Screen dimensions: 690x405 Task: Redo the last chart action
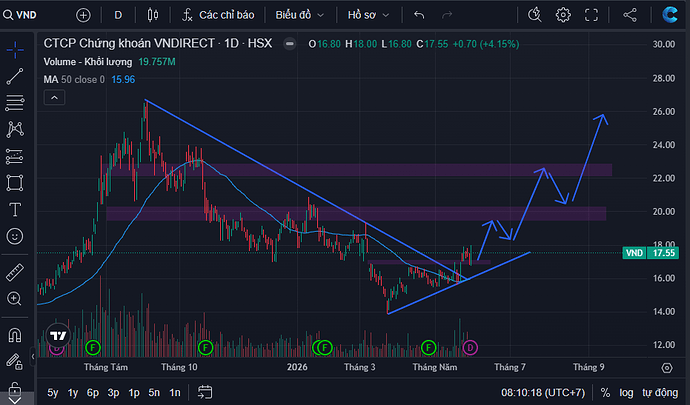tap(447, 15)
